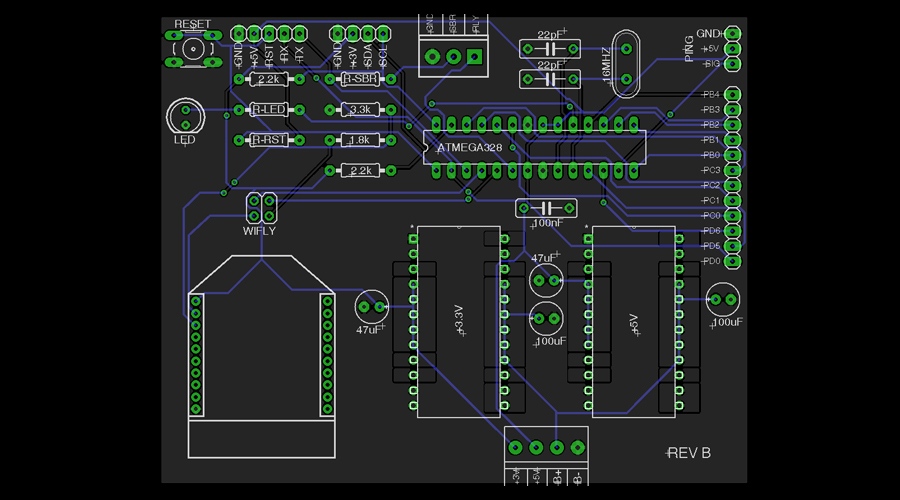Click the GND pad on PING header
Screen dimensions: 900x500
click(x=733, y=33)
